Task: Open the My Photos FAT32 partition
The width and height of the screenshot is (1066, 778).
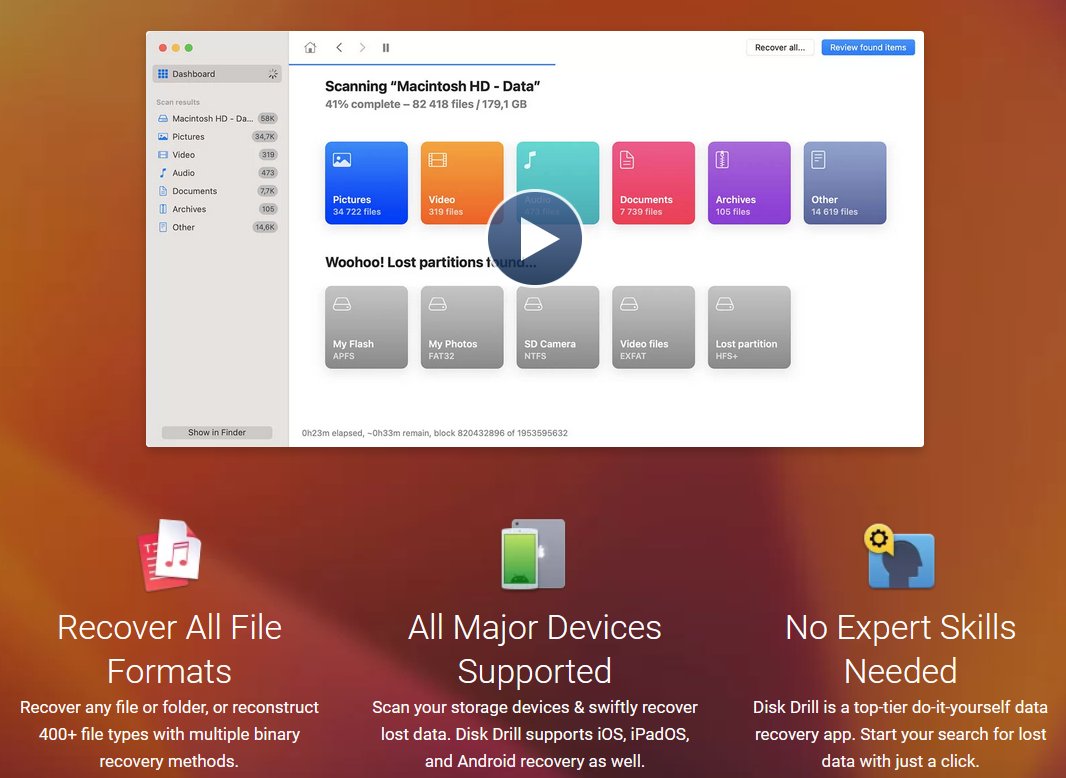Action: coord(462,327)
